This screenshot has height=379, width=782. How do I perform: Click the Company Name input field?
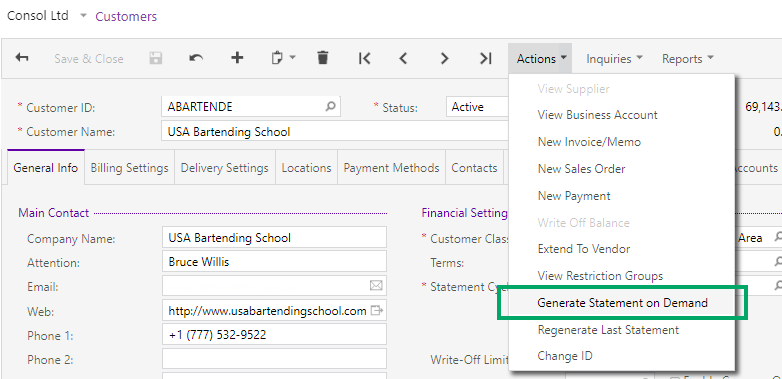[x=274, y=237]
